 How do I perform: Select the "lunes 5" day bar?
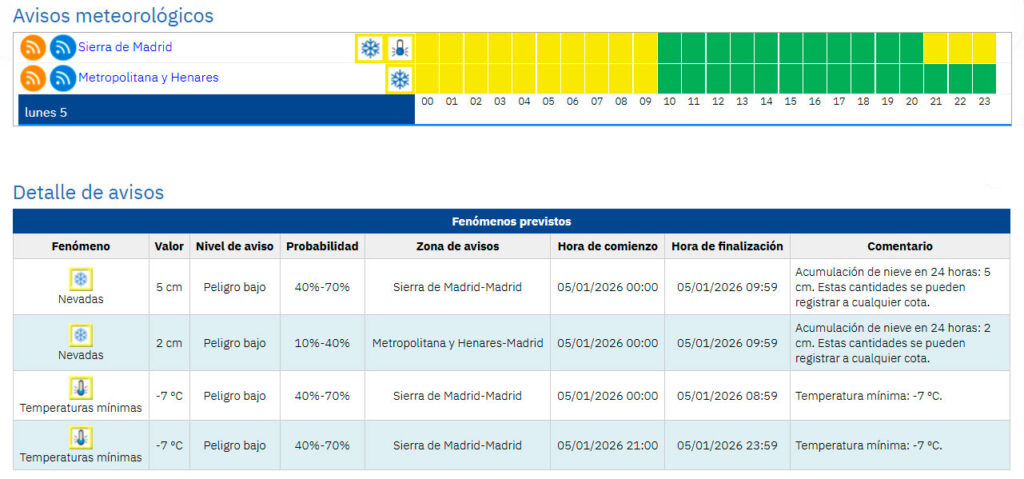click(216, 111)
